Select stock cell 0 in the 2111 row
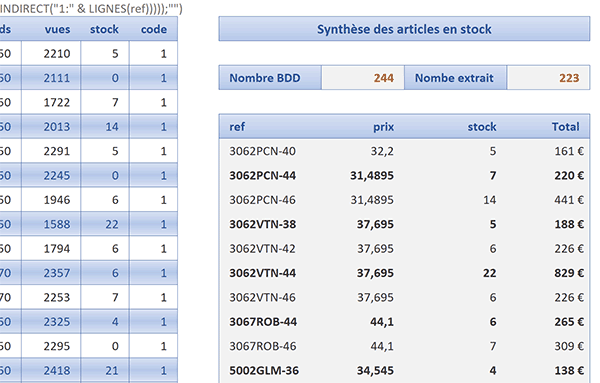The width and height of the screenshot is (600, 383). [104, 78]
